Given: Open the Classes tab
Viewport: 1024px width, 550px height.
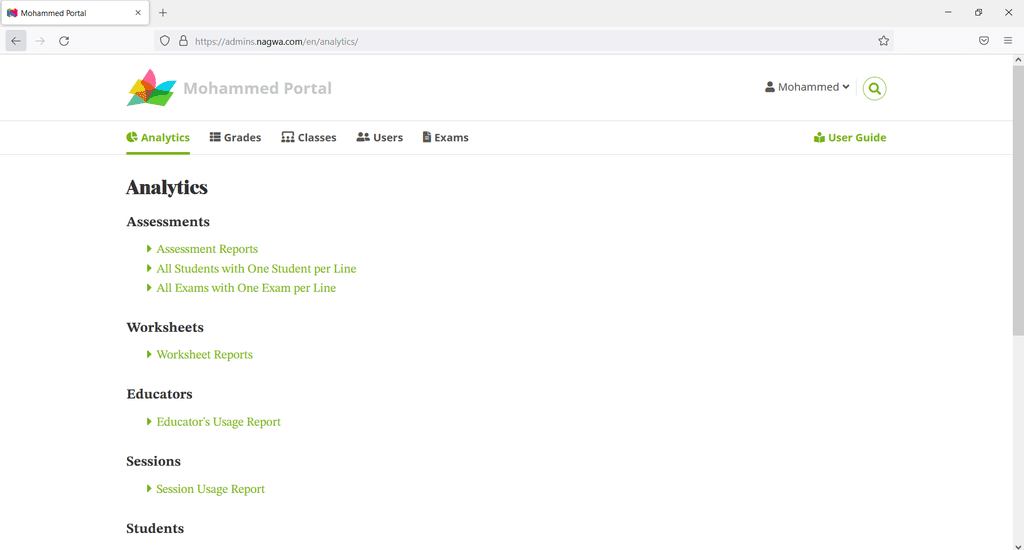Looking at the screenshot, I should pyautogui.click(x=308, y=138).
